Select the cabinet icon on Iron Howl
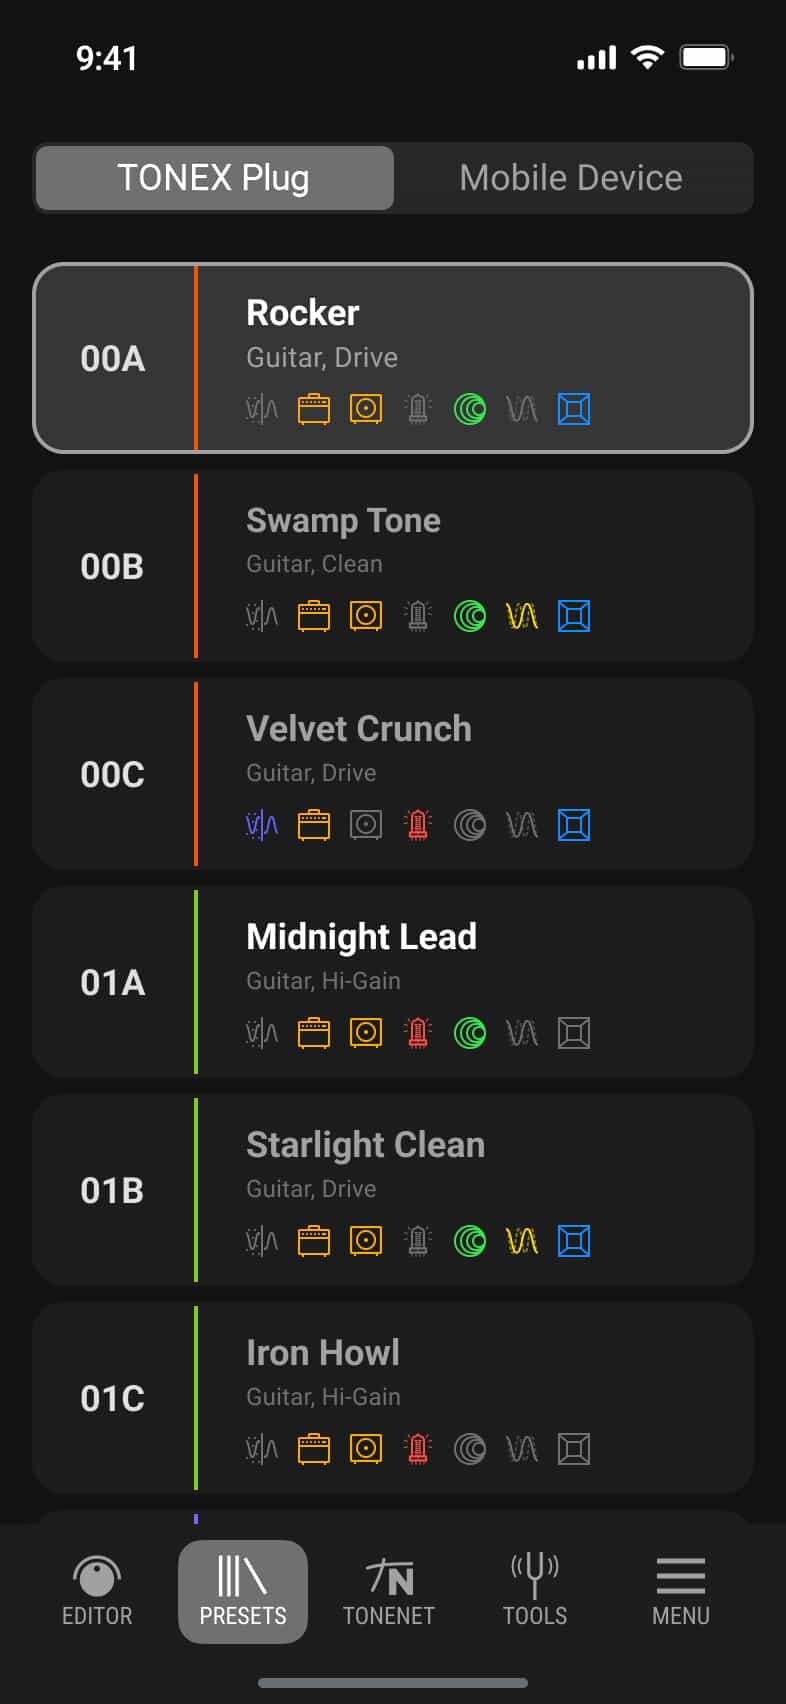 pyautogui.click(x=365, y=1448)
